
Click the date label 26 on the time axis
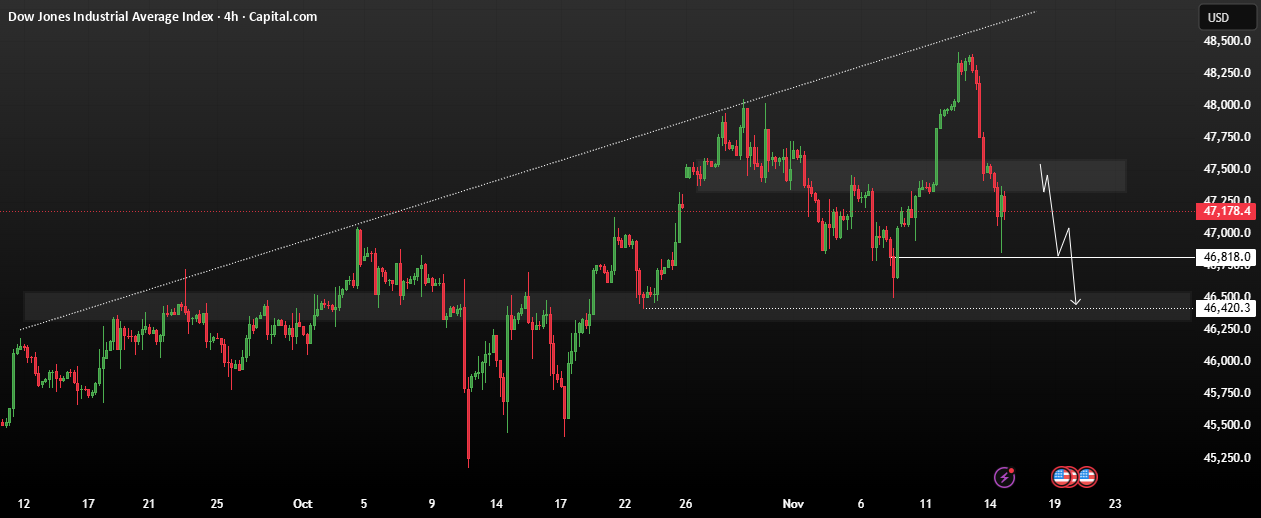(x=686, y=503)
